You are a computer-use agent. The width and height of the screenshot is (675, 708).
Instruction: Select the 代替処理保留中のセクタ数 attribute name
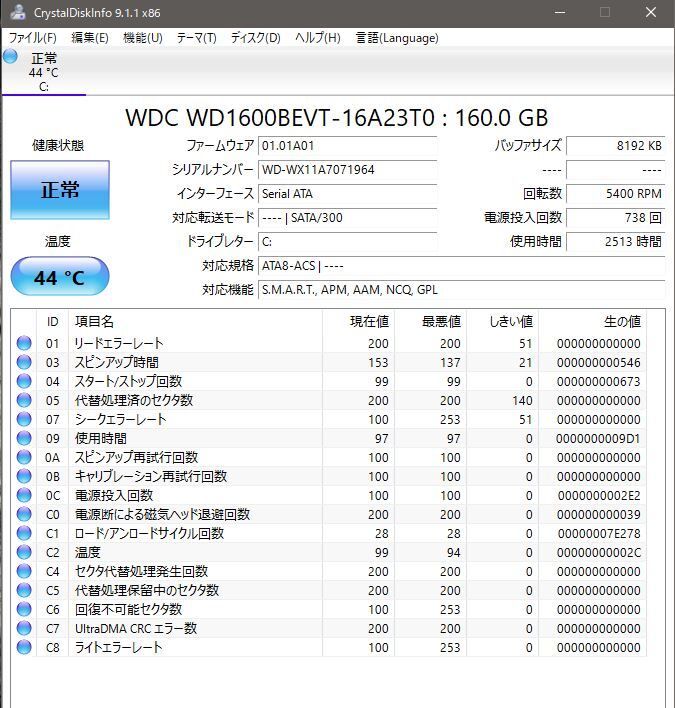coord(147,590)
